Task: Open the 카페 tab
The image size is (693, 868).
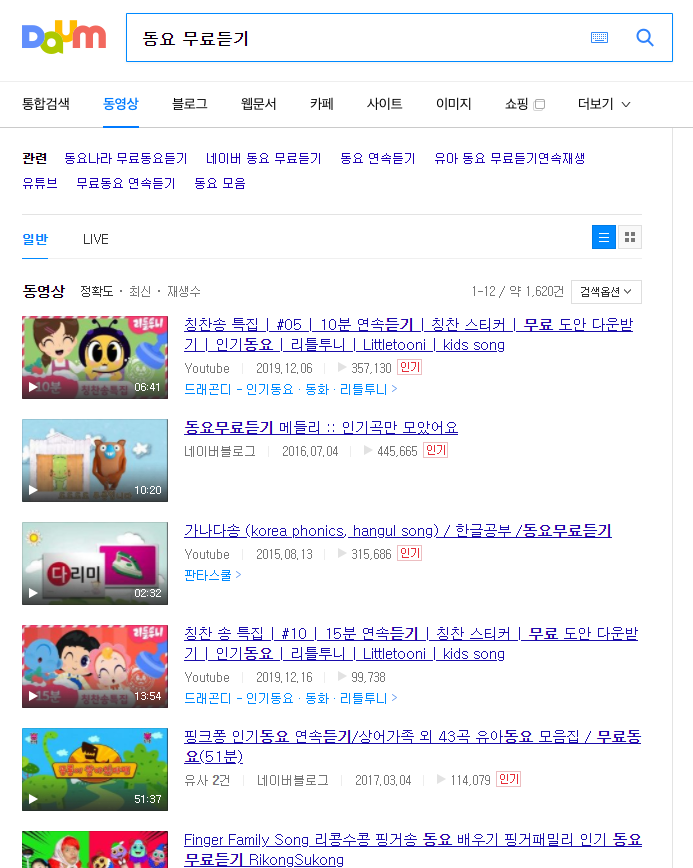Action: point(322,104)
